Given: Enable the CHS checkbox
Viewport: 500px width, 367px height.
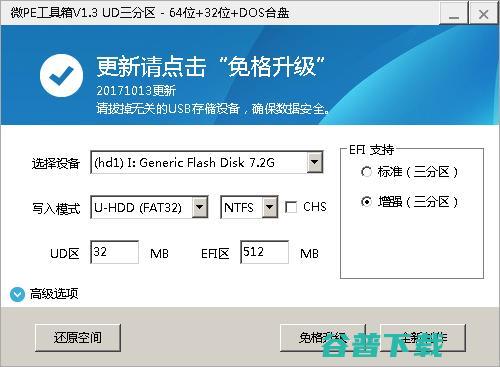Looking at the screenshot, I should coord(291,207).
